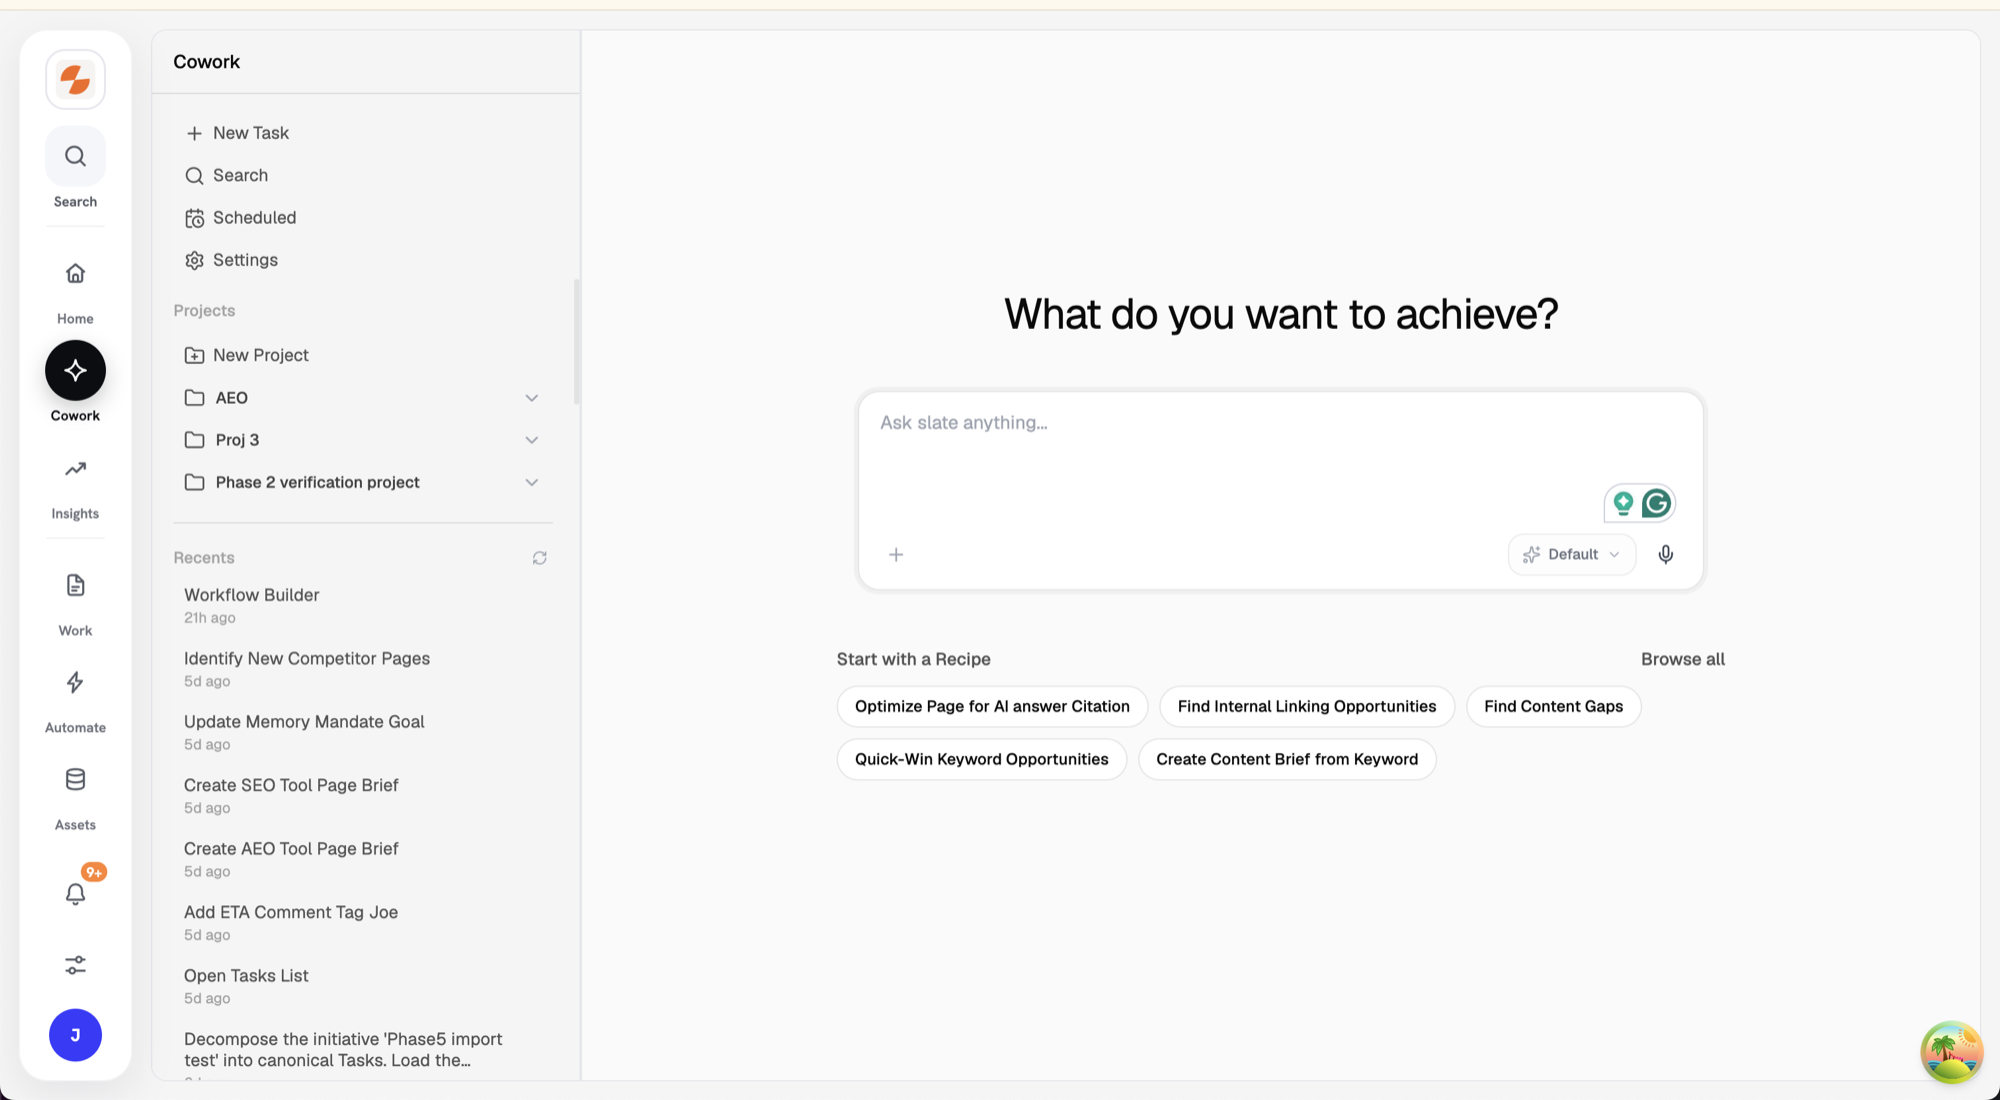Choose Quick-Win Keyword Opportunities recipe
The height and width of the screenshot is (1100, 2000).
(x=981, y=759)
